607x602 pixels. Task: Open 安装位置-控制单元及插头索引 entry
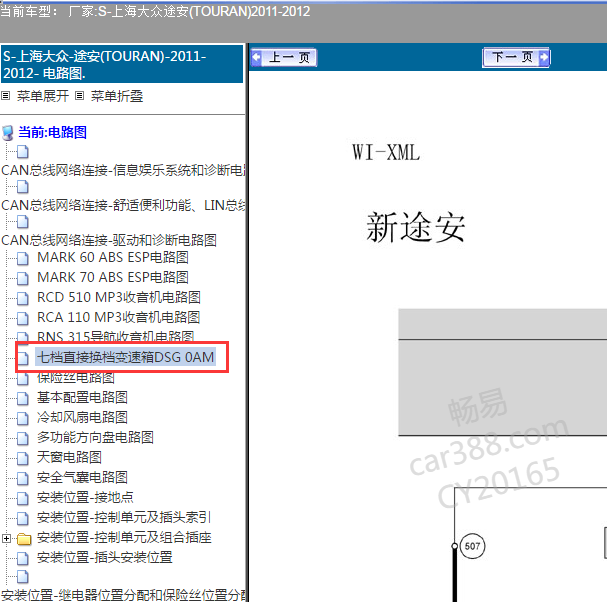[124, 517]
